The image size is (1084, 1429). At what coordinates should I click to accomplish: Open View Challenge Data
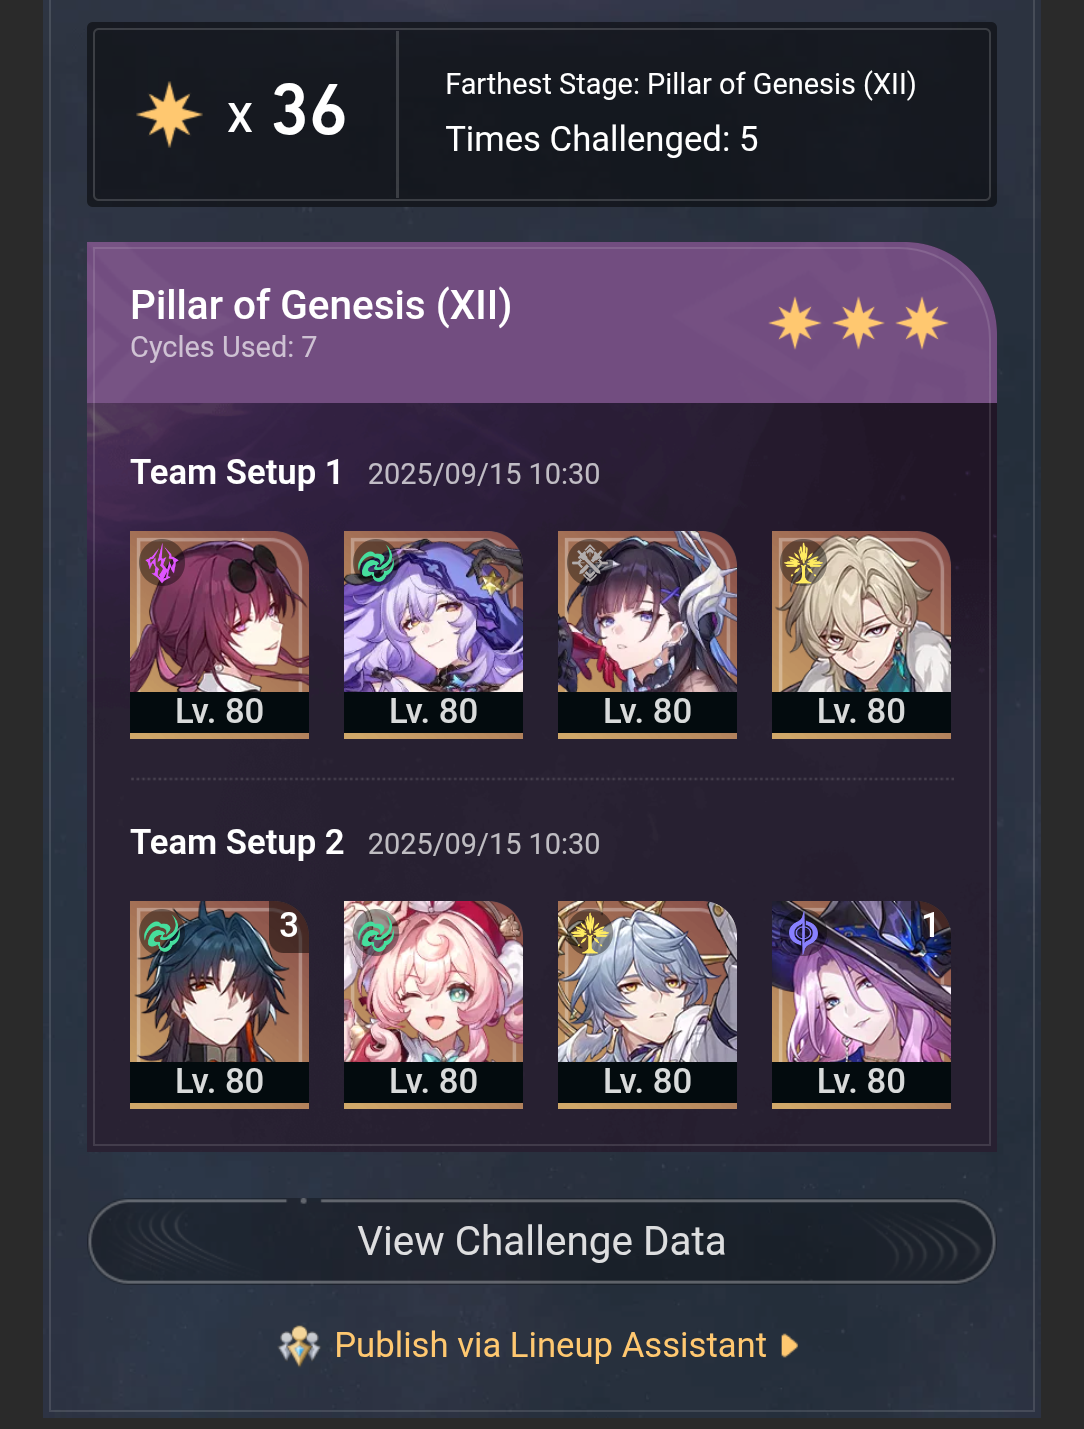pos(542,1241)
